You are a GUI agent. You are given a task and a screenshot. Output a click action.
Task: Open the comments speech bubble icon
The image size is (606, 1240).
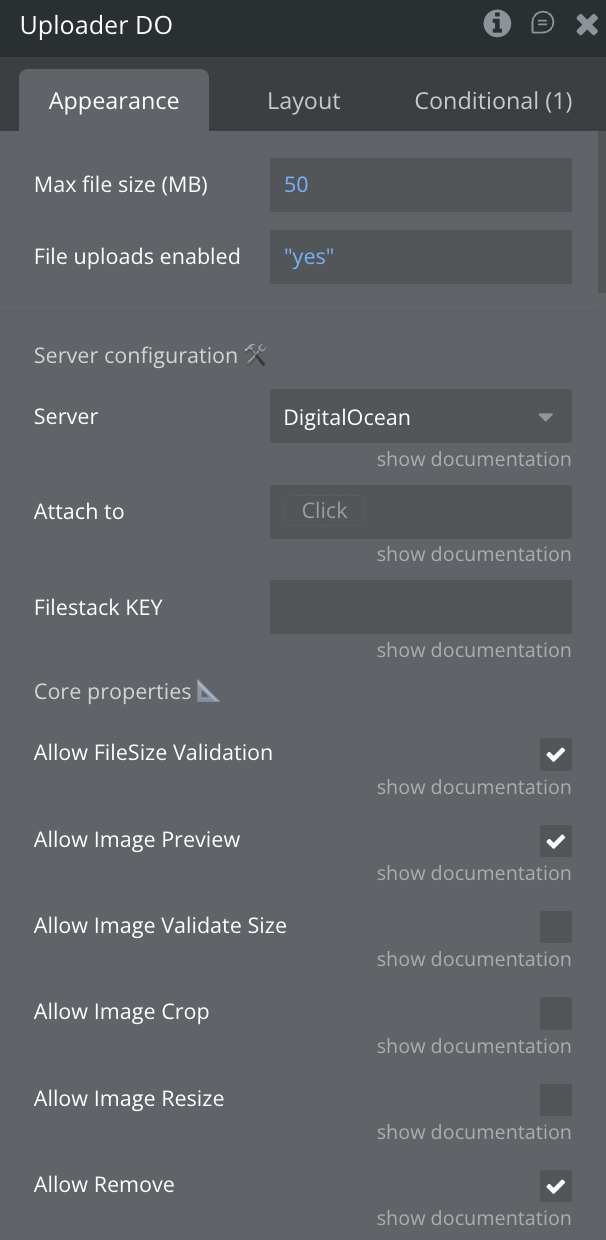point(542,24)
